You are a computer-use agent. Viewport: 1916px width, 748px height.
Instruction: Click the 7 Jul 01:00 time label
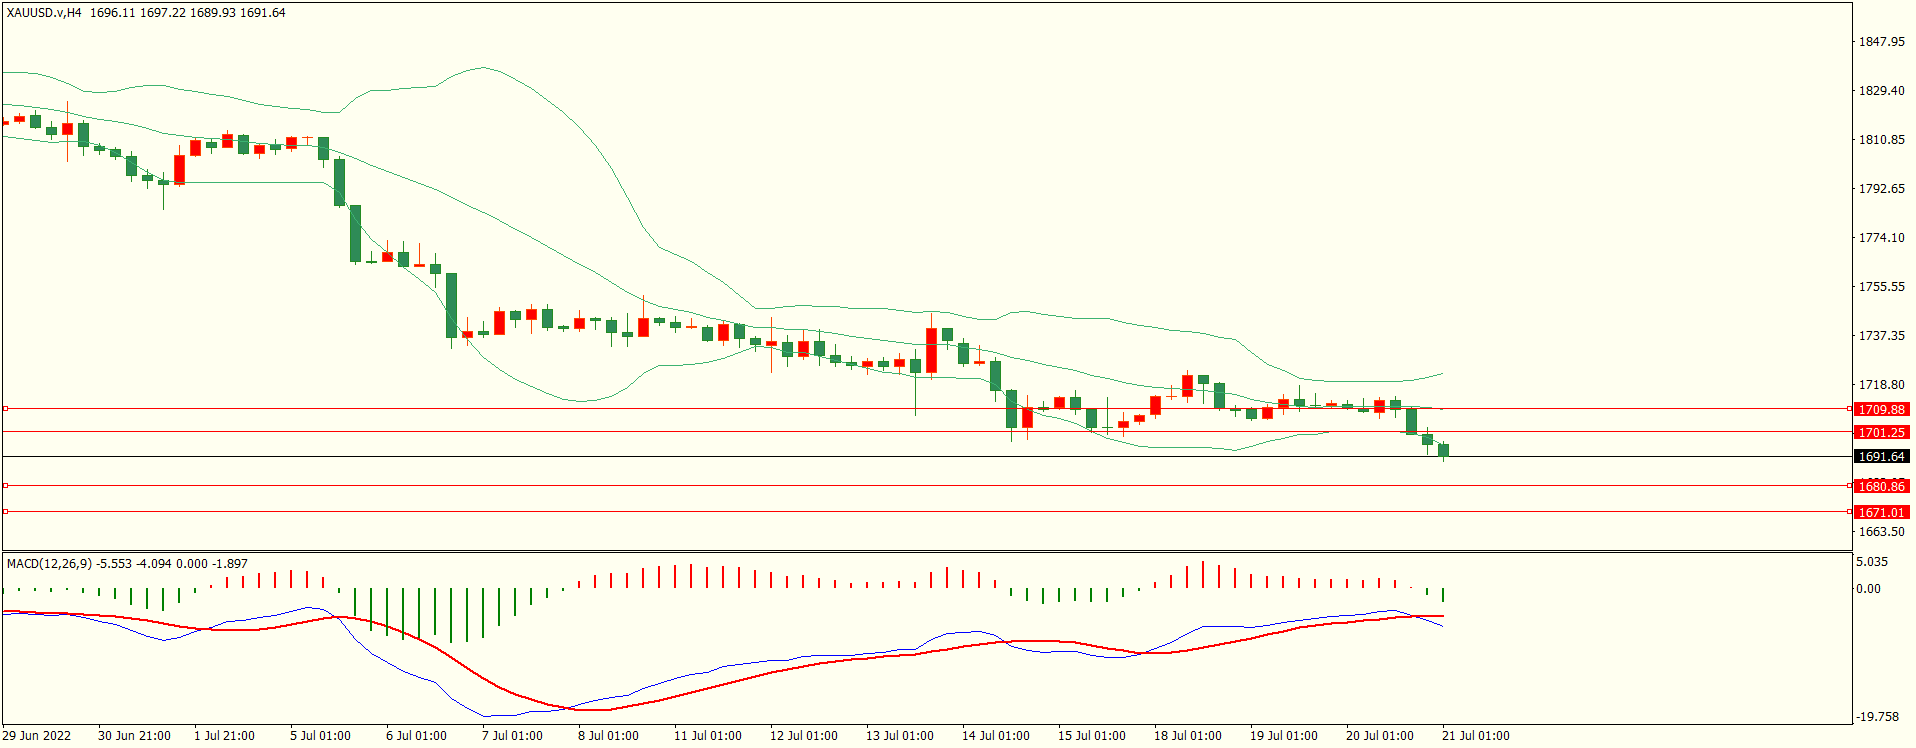point(512,736)
